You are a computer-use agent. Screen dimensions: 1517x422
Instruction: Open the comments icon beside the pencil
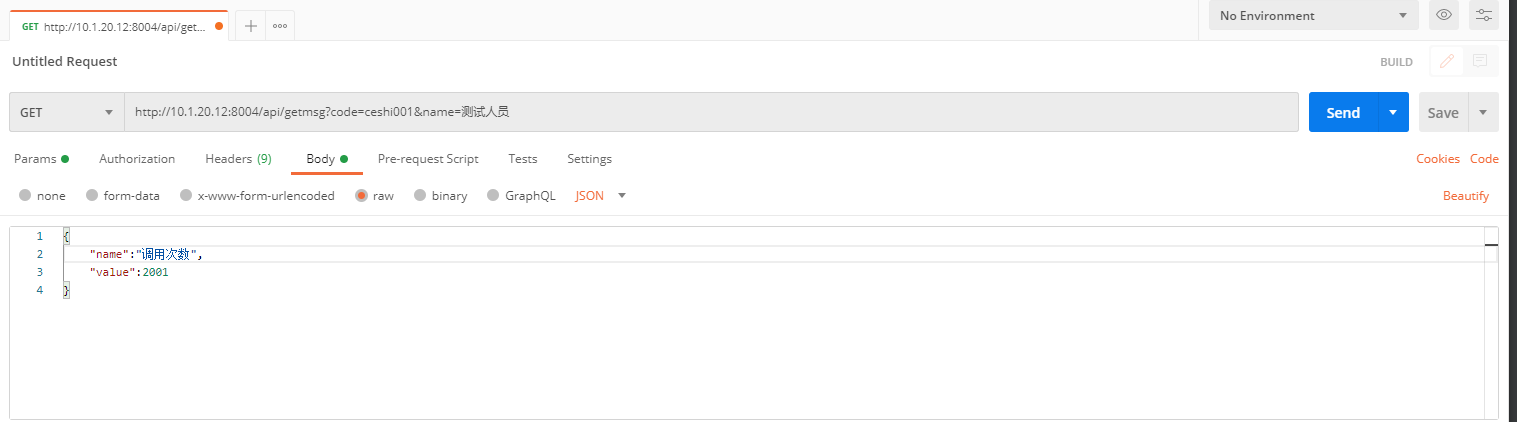(x=1480, y=62)
